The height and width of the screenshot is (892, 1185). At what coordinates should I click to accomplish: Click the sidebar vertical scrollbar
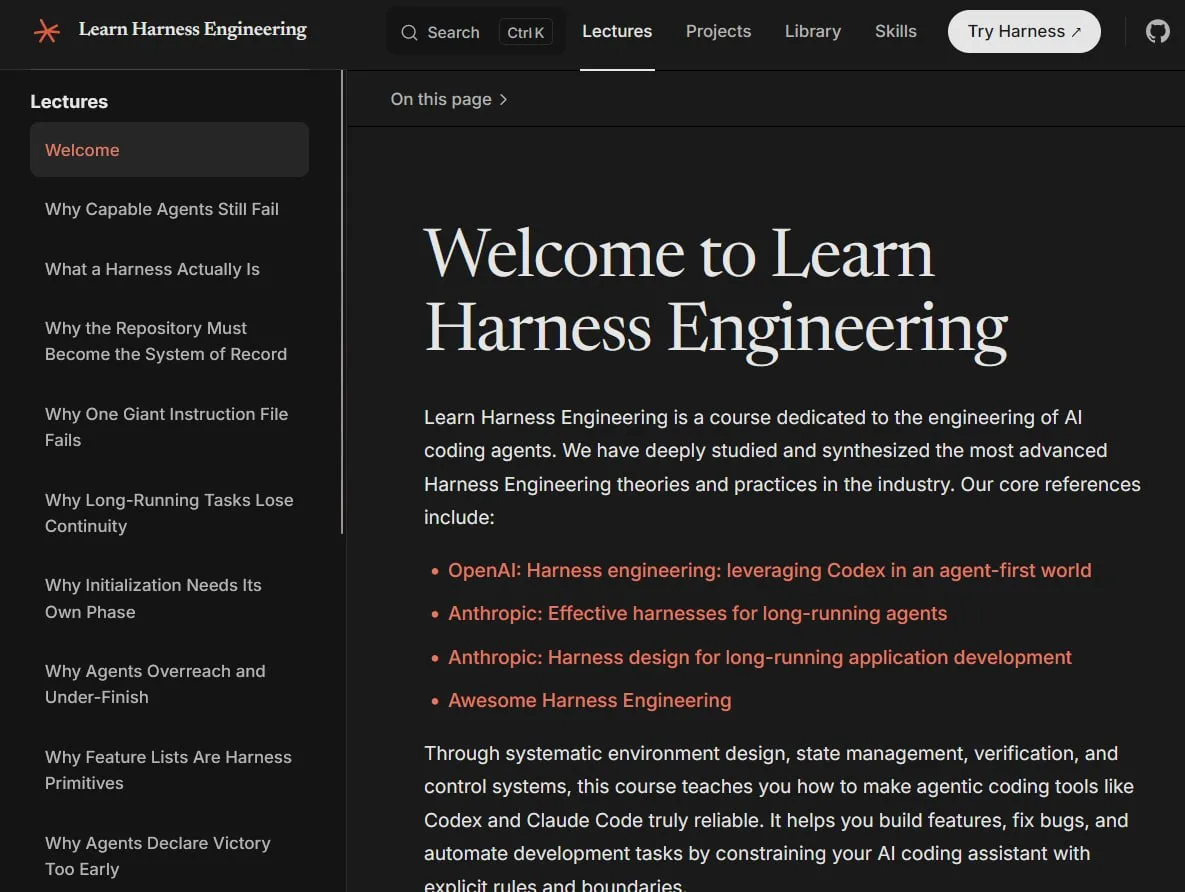(x=342, y=302)
